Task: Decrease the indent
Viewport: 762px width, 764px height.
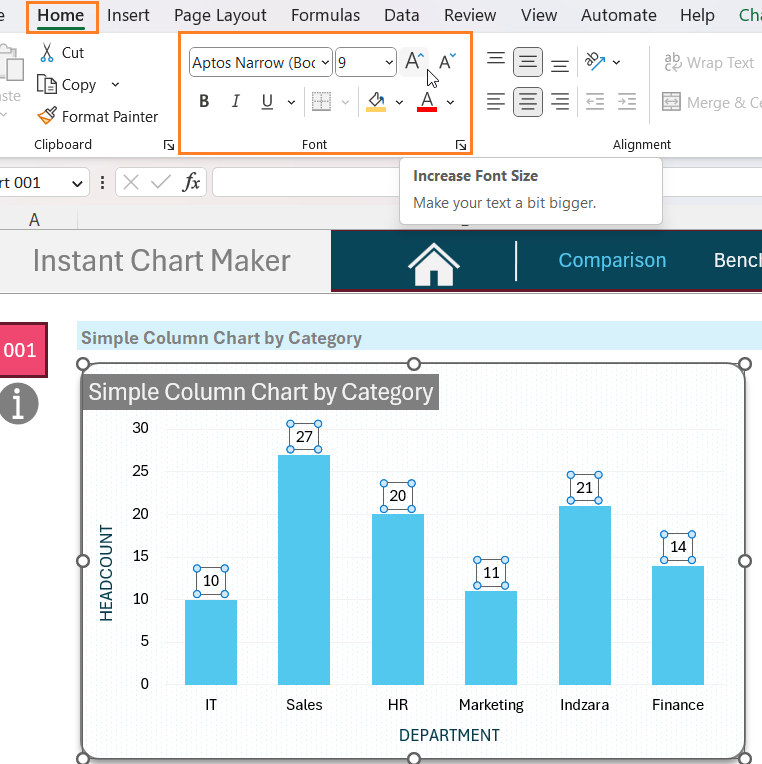Action: pyautogui.click(x=595, y=102)
